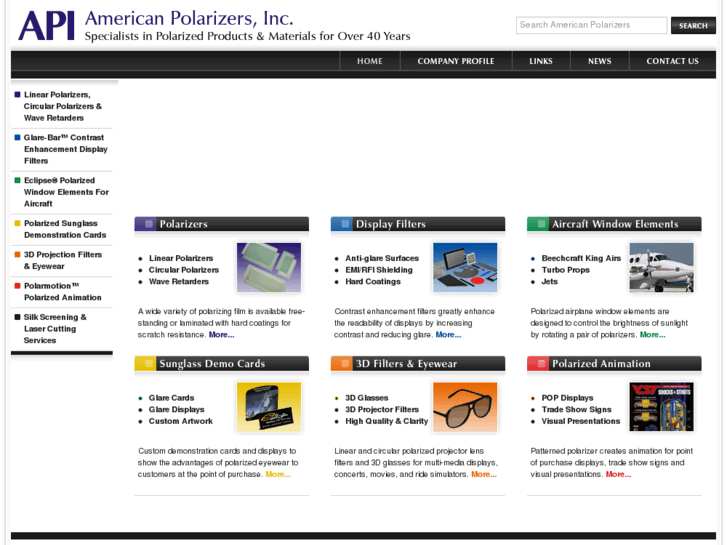Open Linear Polarizers, Circular Polarizers & Wave Retarders sidebar link
The image size is (727, 545).
(63, 106)
